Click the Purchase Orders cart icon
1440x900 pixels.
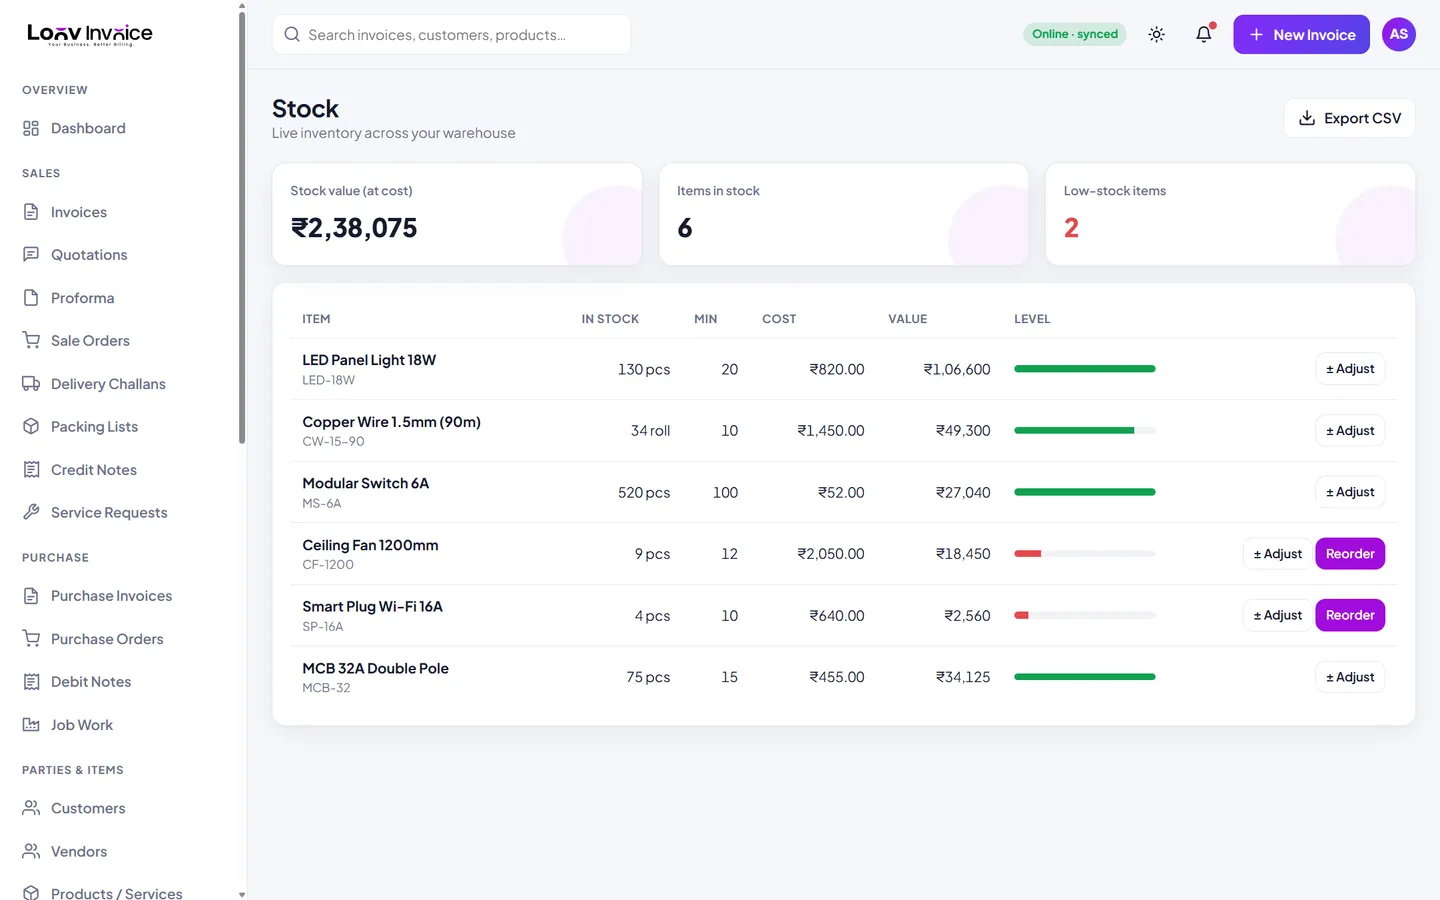pyautogui.click(x=31, y=639)
